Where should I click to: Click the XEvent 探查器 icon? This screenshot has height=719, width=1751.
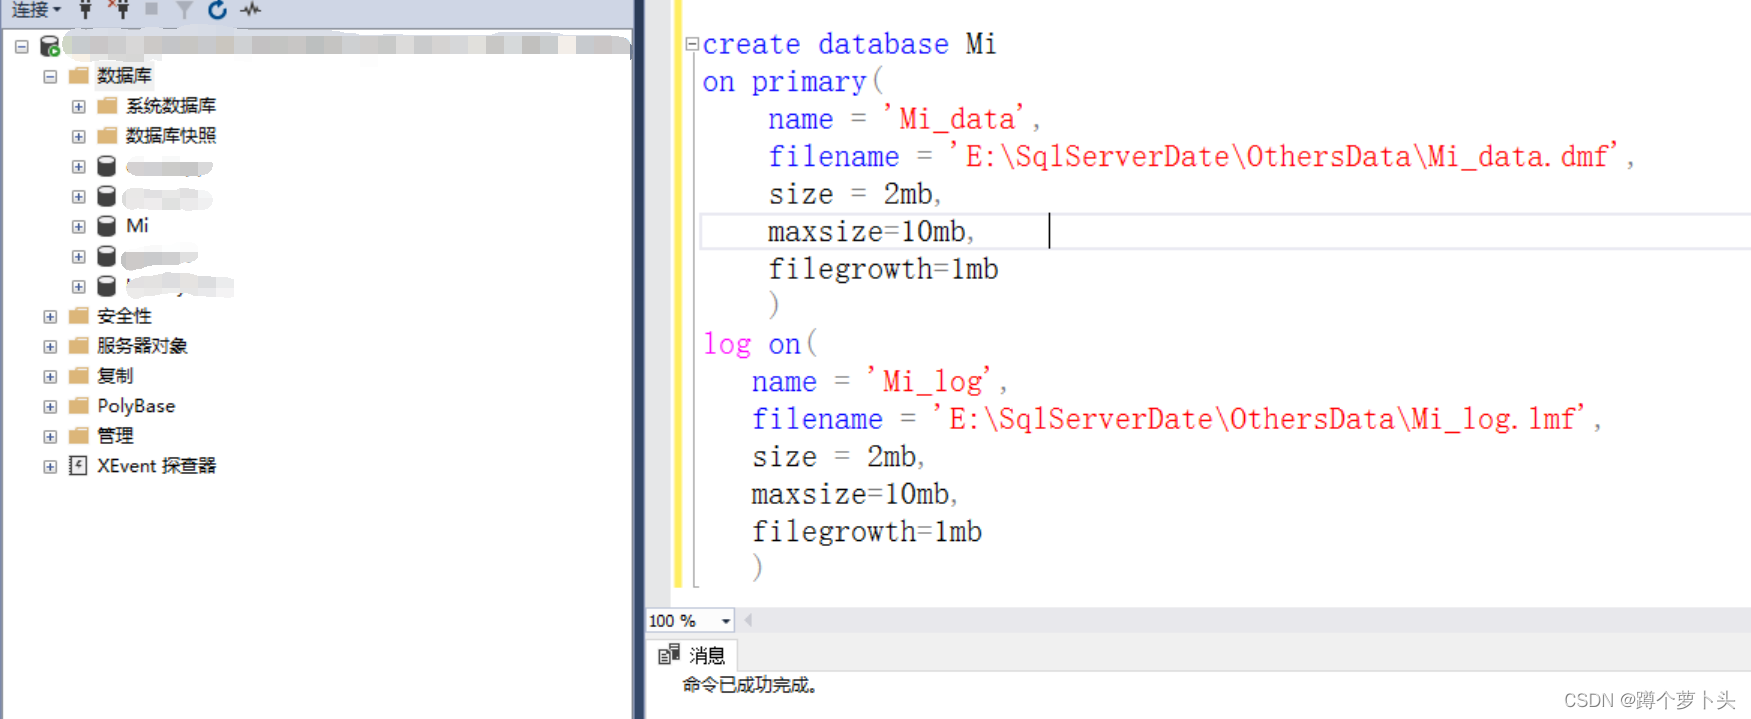coord(79,466)
